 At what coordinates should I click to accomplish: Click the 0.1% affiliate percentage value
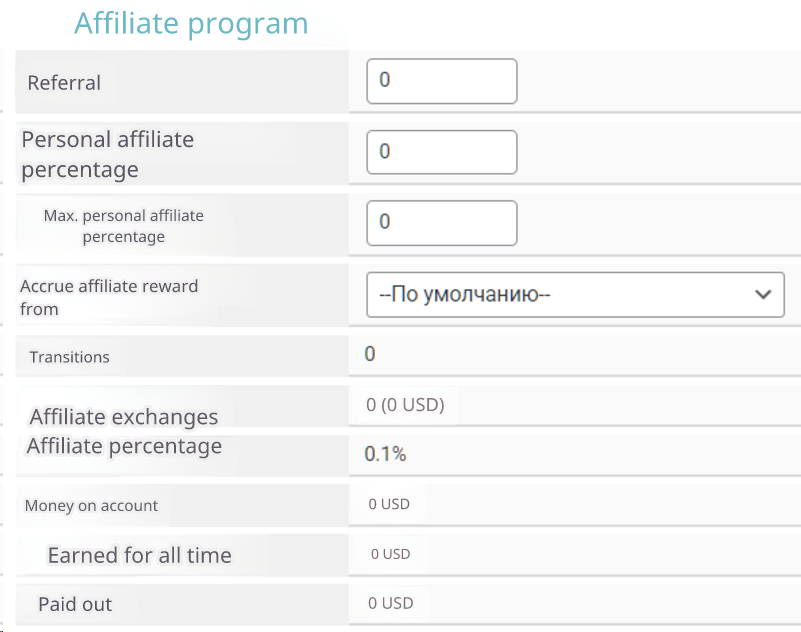(x=385, y=454)
